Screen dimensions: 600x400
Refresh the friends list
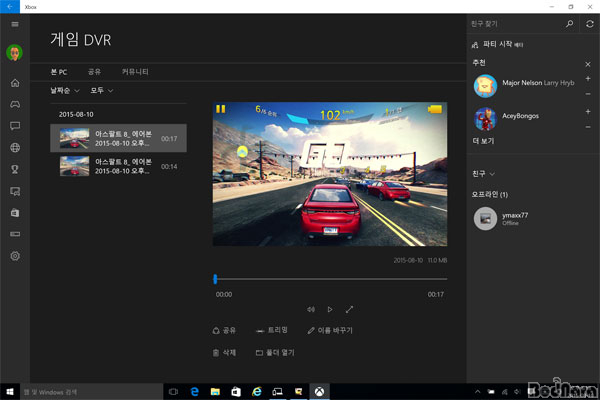click(590, 24)
